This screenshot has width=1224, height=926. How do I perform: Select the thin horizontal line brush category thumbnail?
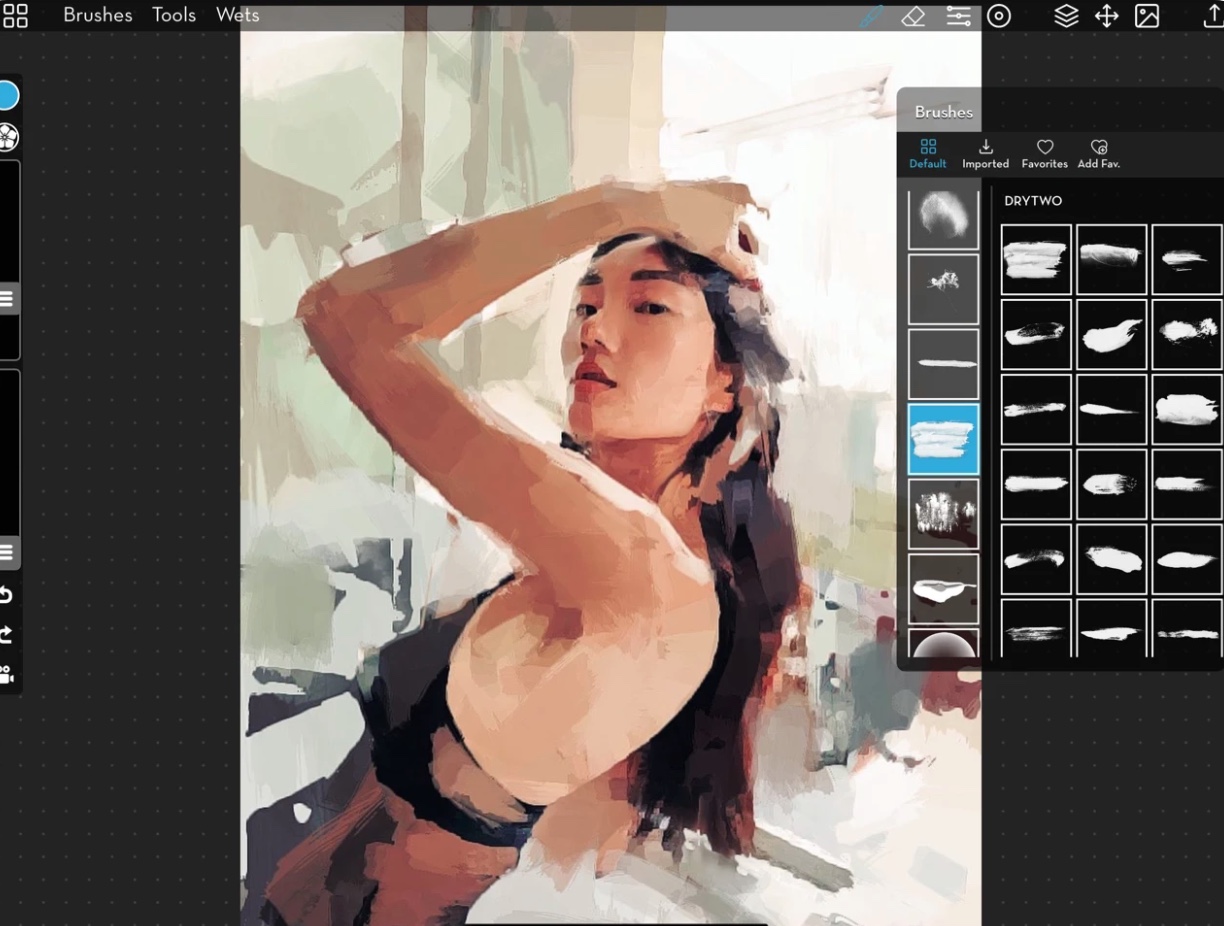(943, 364)
